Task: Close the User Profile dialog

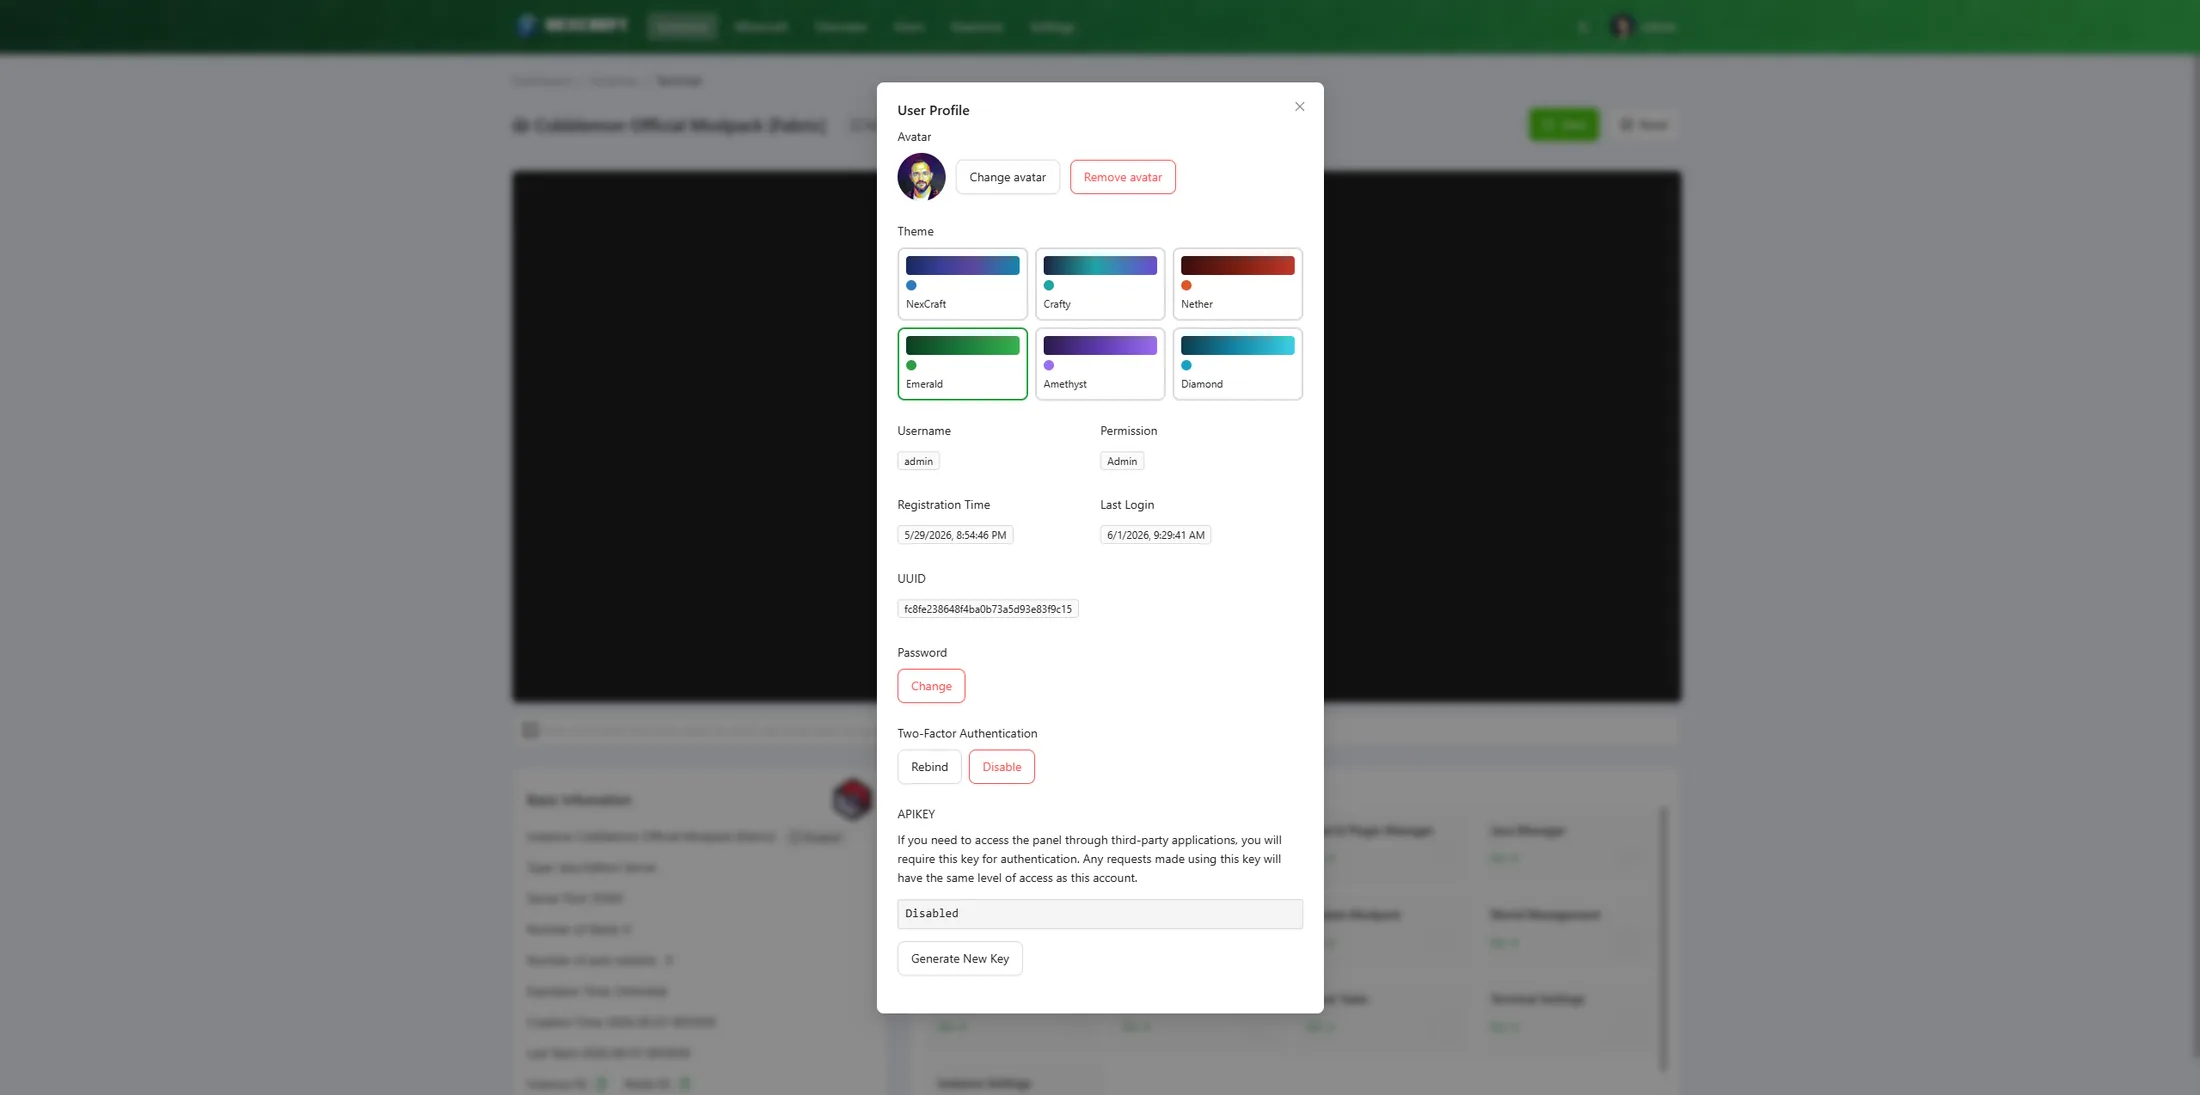Action: (1299, 107)
